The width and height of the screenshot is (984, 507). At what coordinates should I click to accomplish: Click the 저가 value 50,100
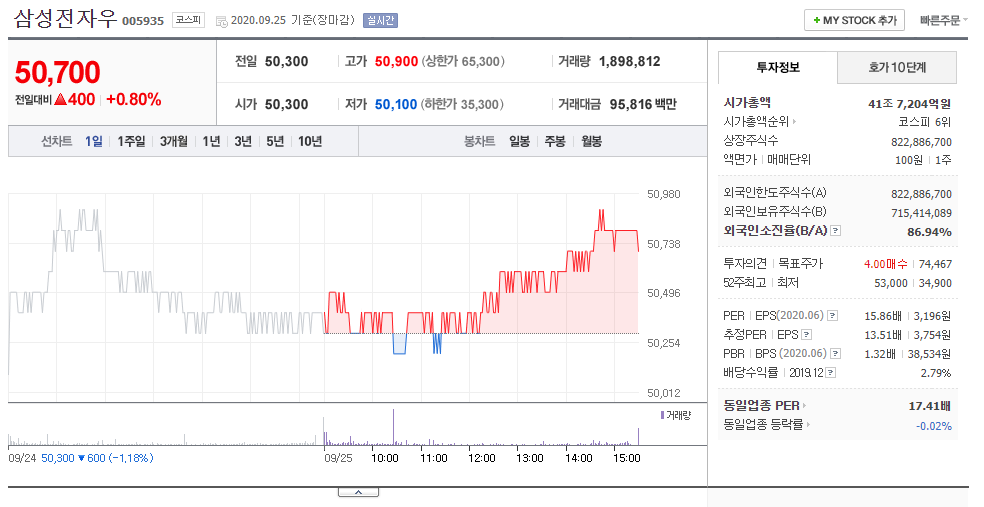point(396,104)
